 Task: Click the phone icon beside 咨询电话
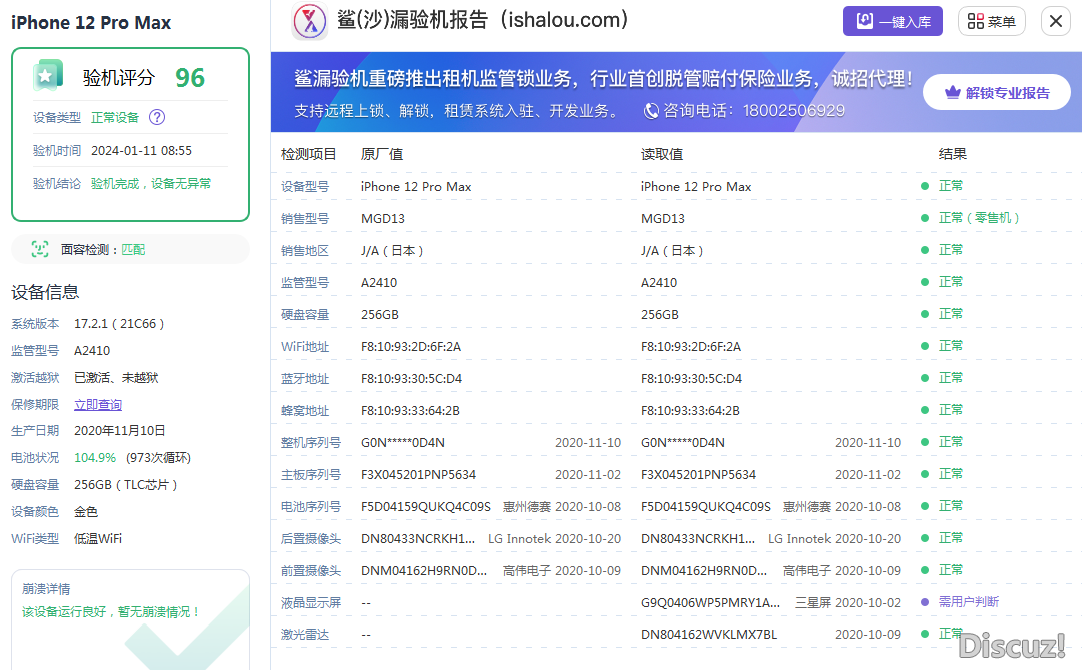tap(651, 110)
